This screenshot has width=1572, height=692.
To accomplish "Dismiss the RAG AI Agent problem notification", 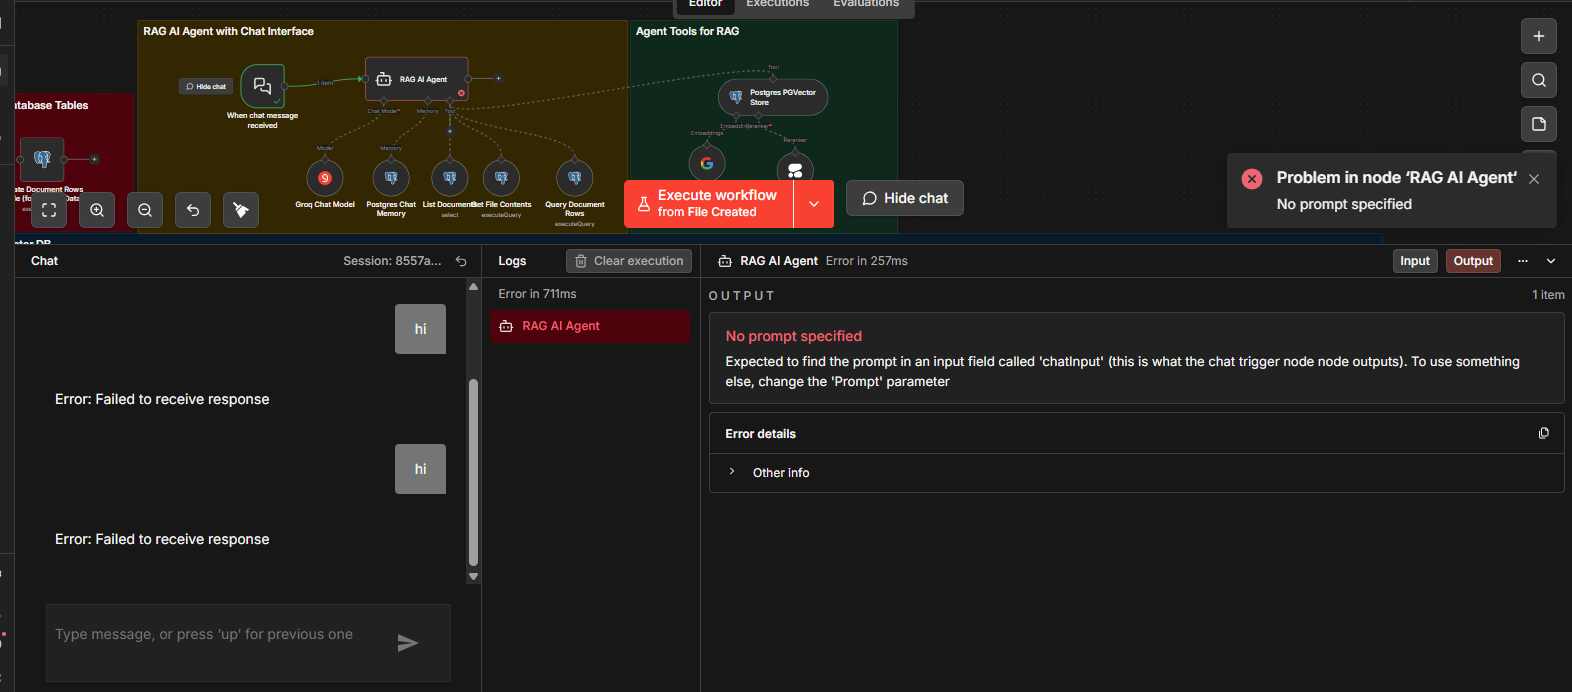I will coord(1534,179).
